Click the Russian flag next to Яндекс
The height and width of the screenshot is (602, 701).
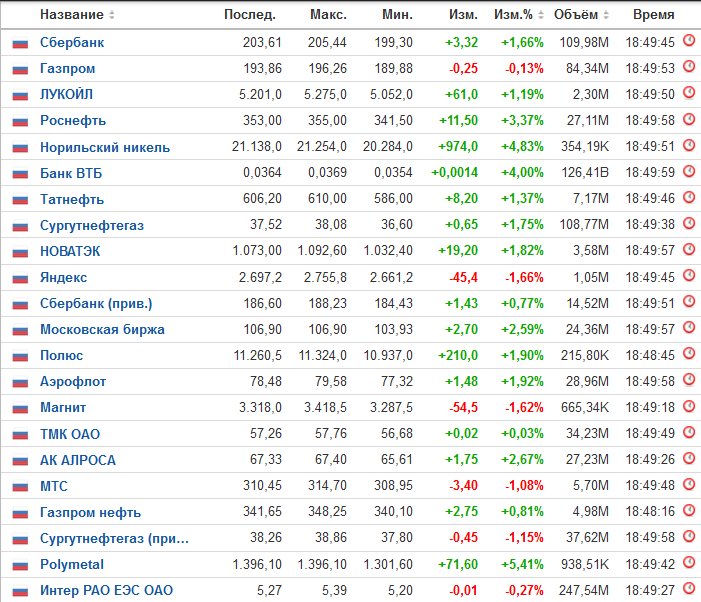click(20, 278)
